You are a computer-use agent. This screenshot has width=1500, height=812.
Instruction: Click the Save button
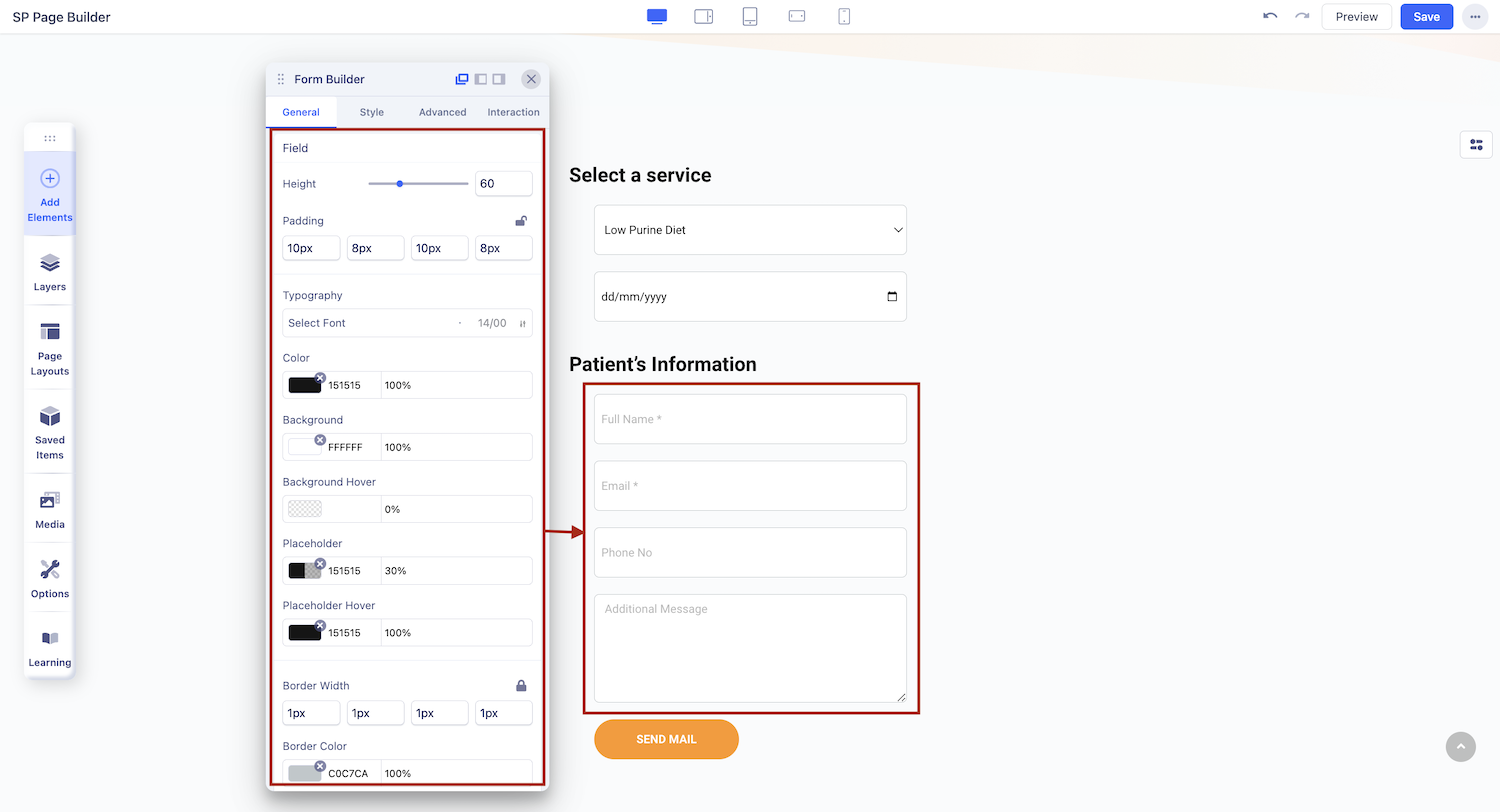coord(1426,17)
